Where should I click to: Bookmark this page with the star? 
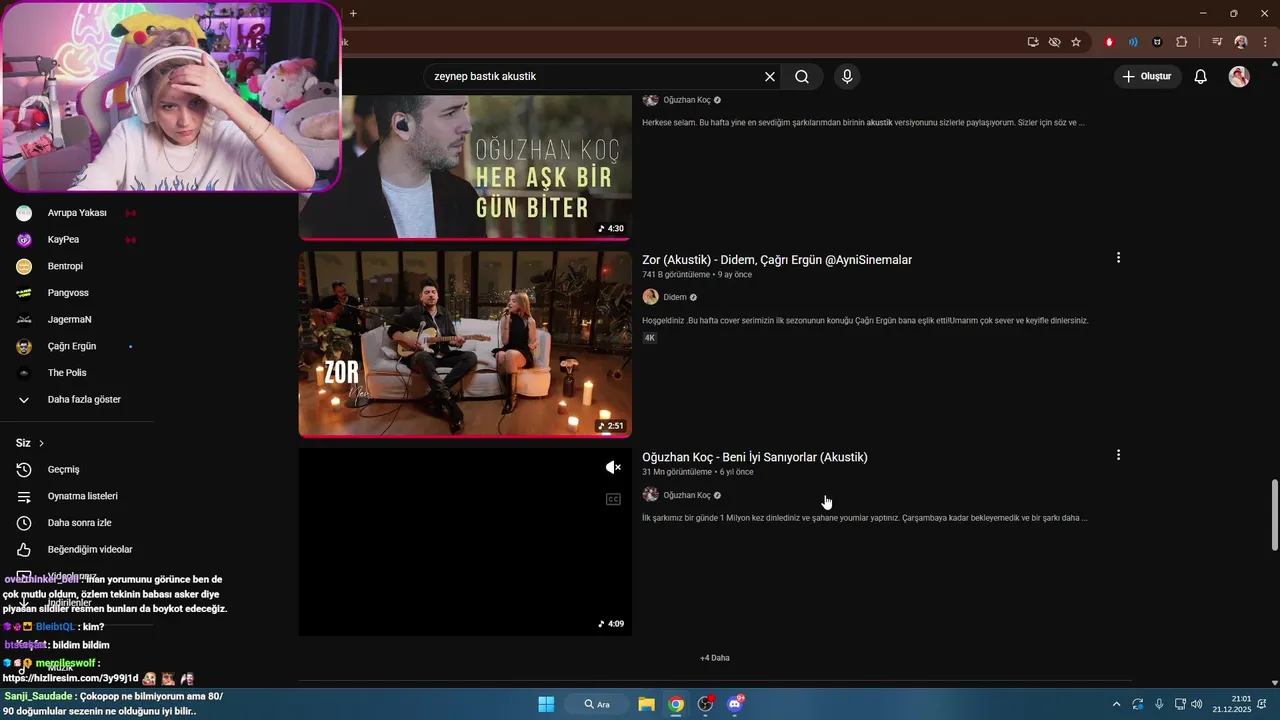[1076, 42]
